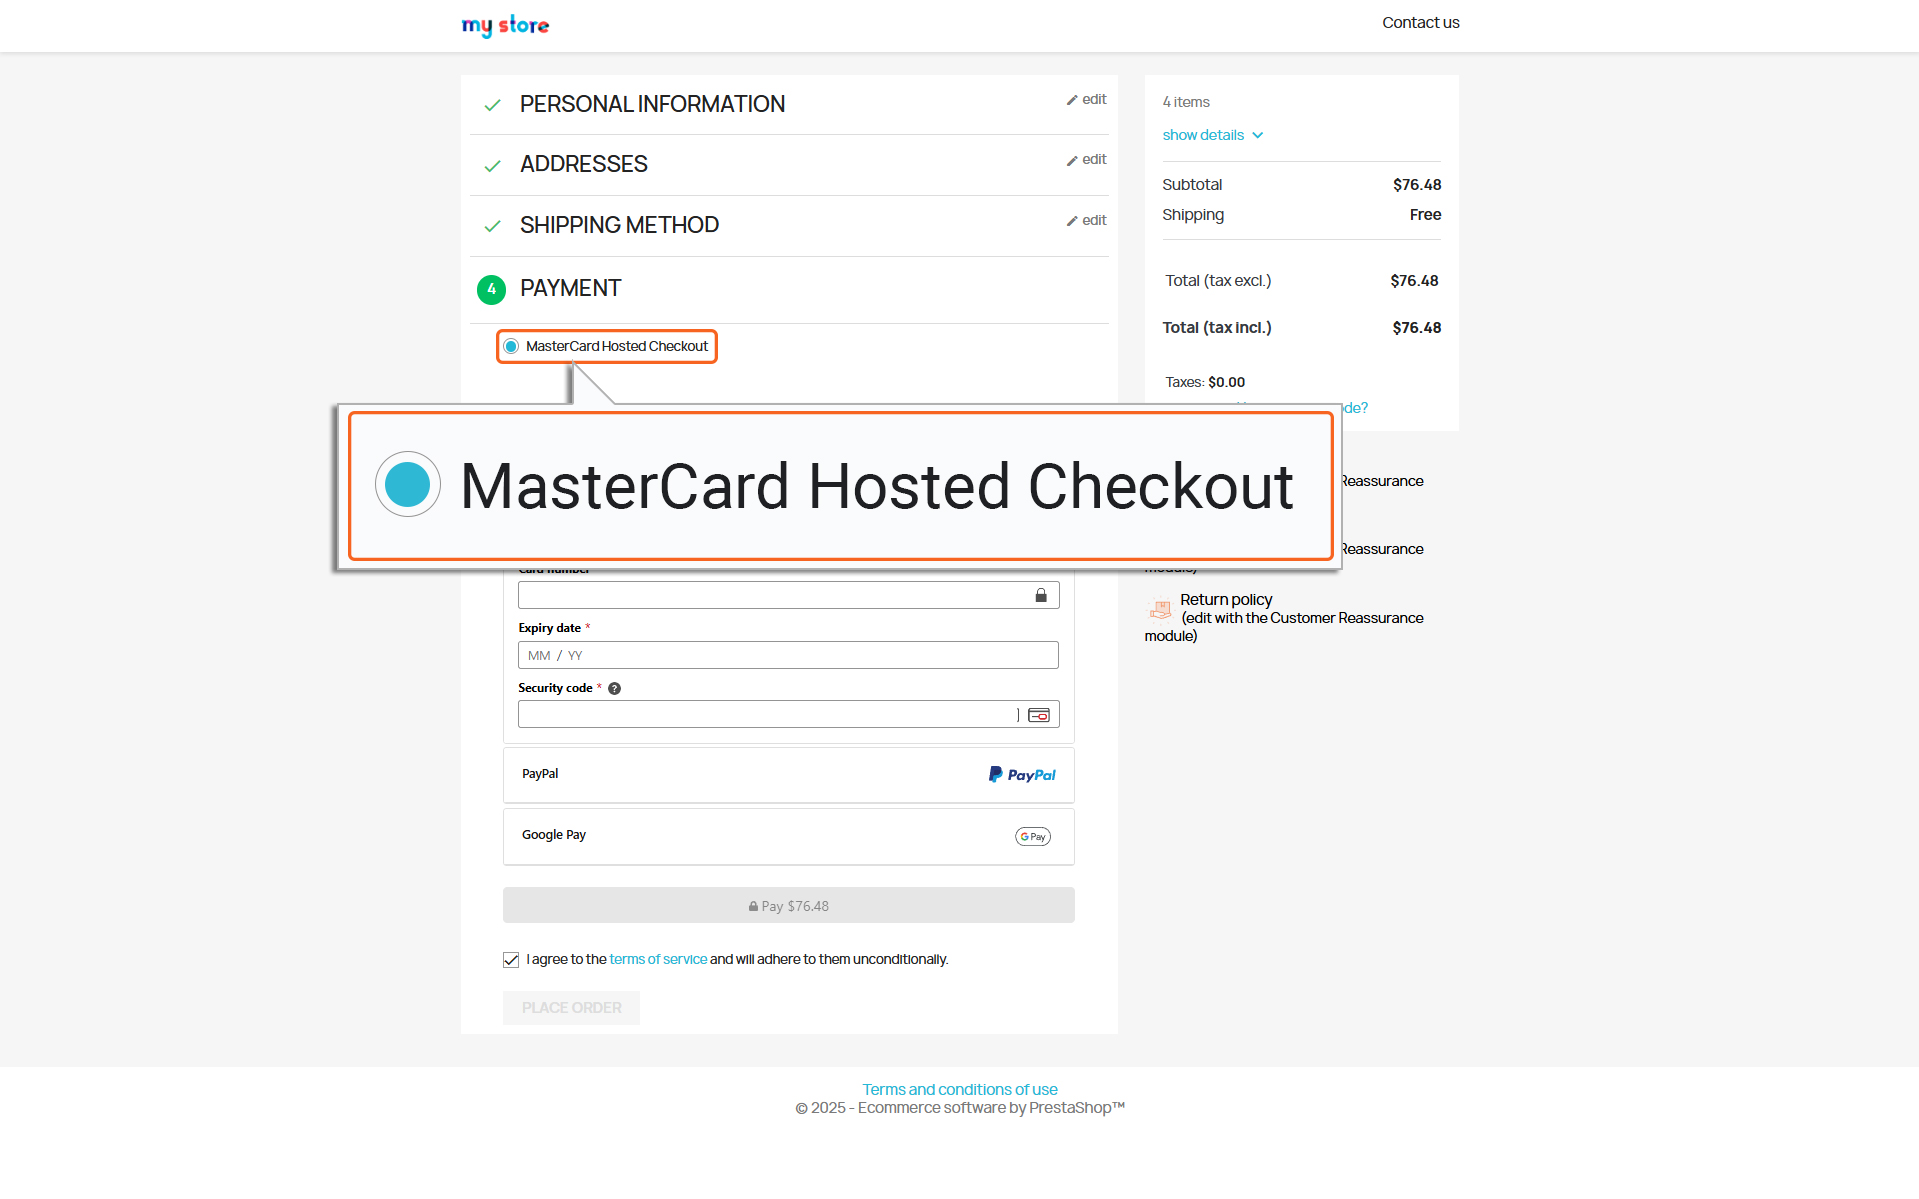1919x1199 pixels.
Task: Click the my store logo
Action: (x=505, y=25)
